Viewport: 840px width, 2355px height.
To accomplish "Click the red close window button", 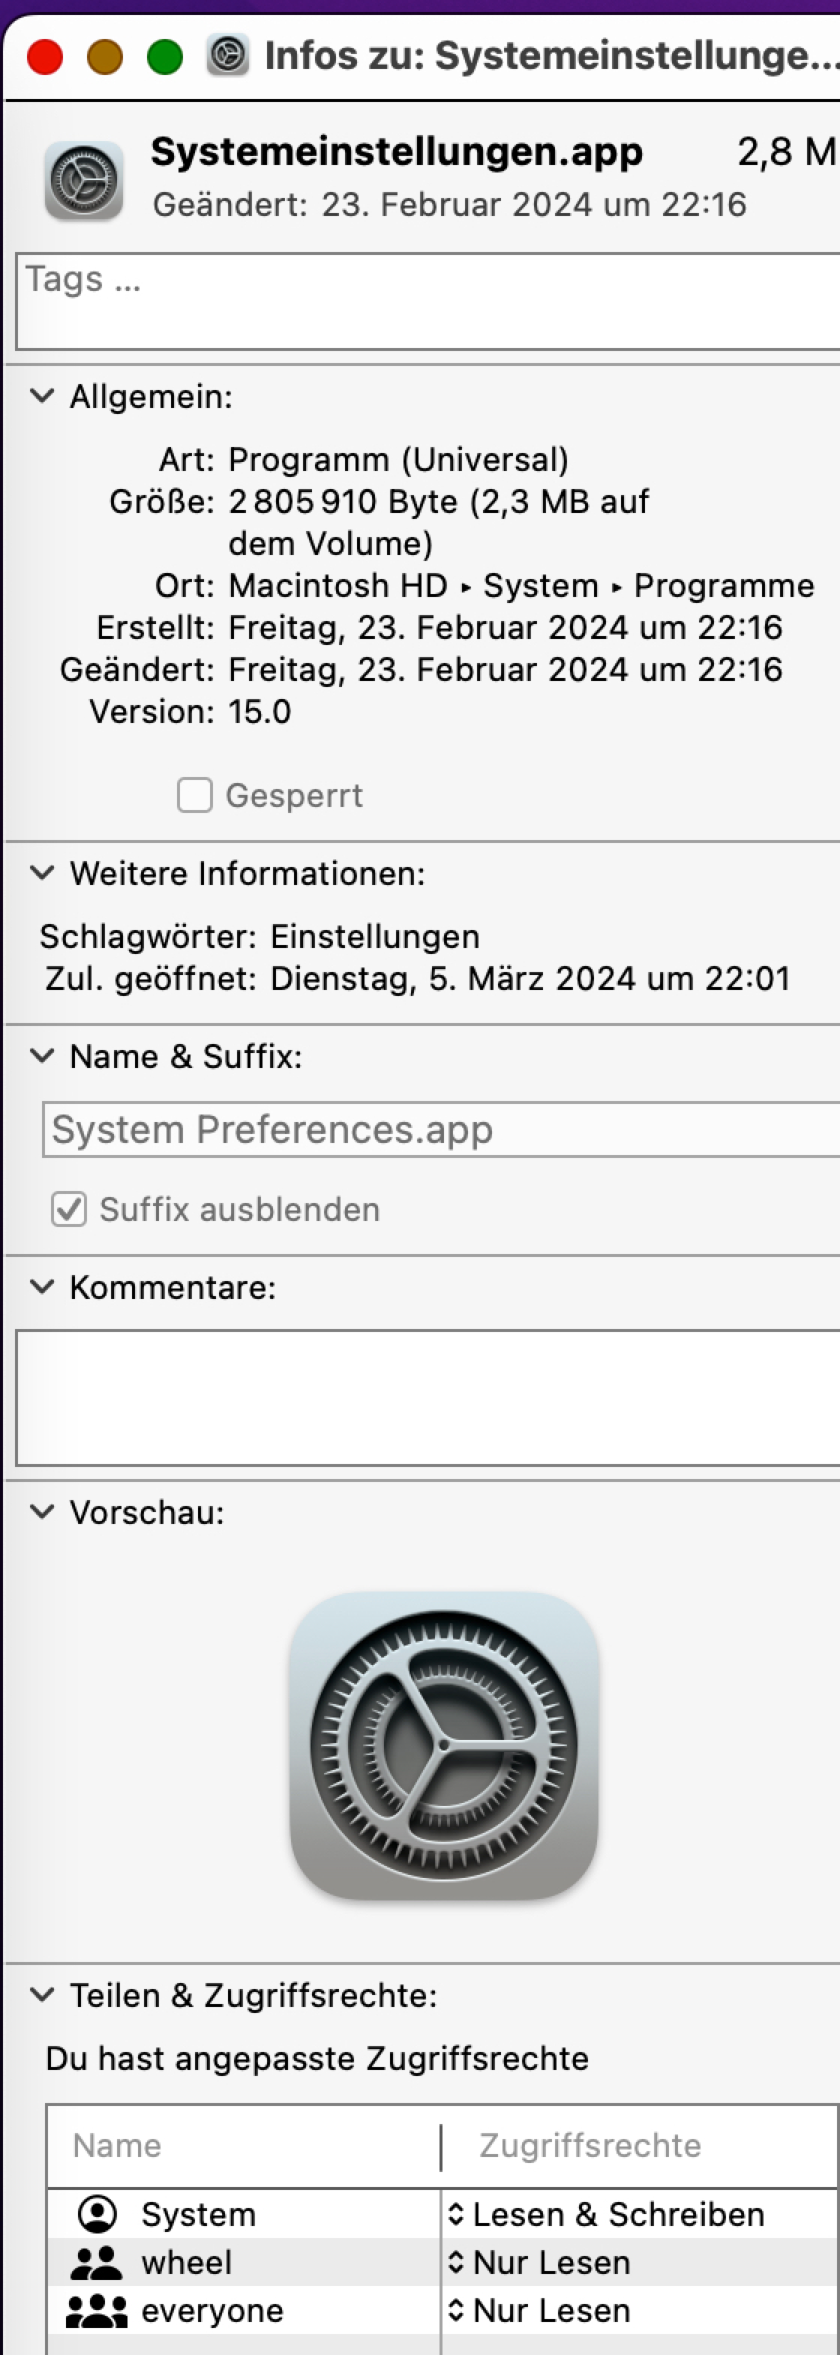I will pyautogui.click(x=45, y=56).
